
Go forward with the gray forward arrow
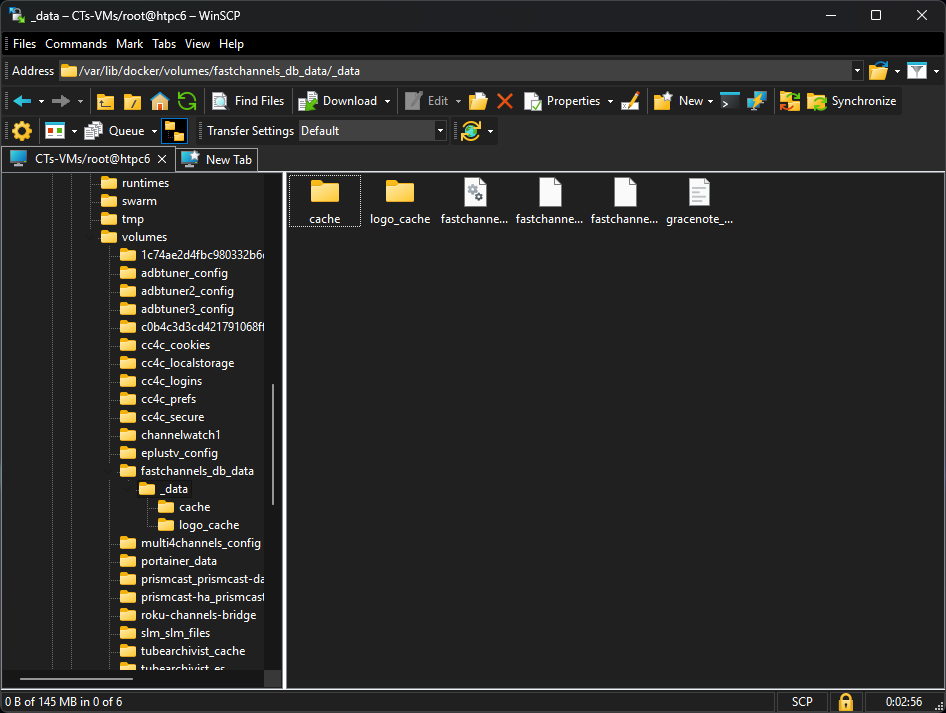point(60,101)
